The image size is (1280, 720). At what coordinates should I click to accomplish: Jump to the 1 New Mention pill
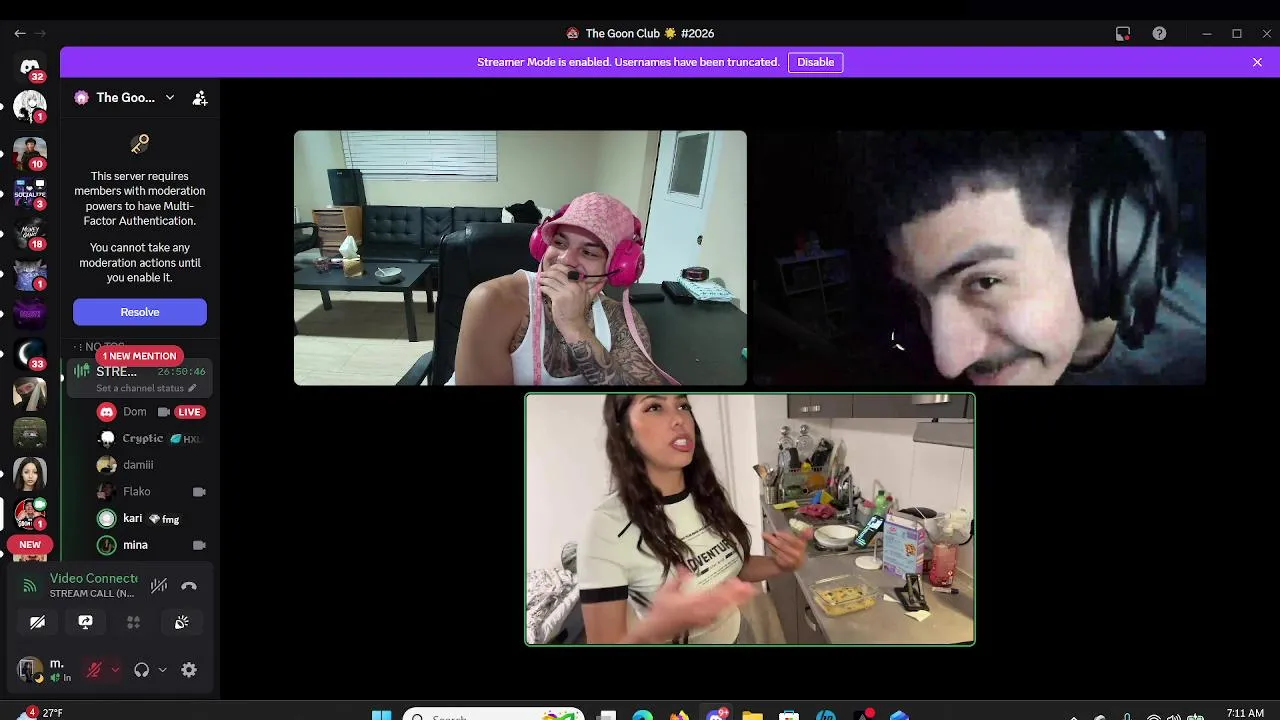pos(139,356)
